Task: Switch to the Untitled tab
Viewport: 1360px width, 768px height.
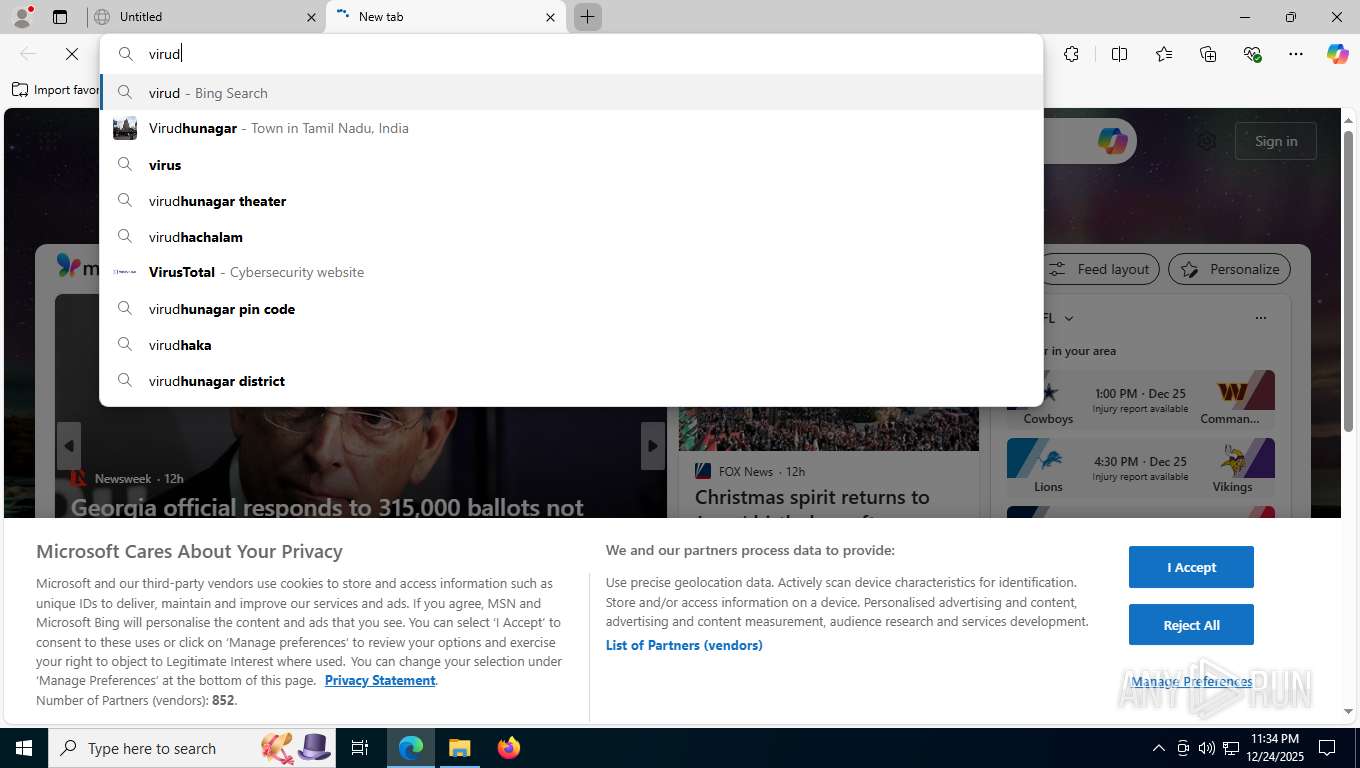Action: click(x=205, y=17)
